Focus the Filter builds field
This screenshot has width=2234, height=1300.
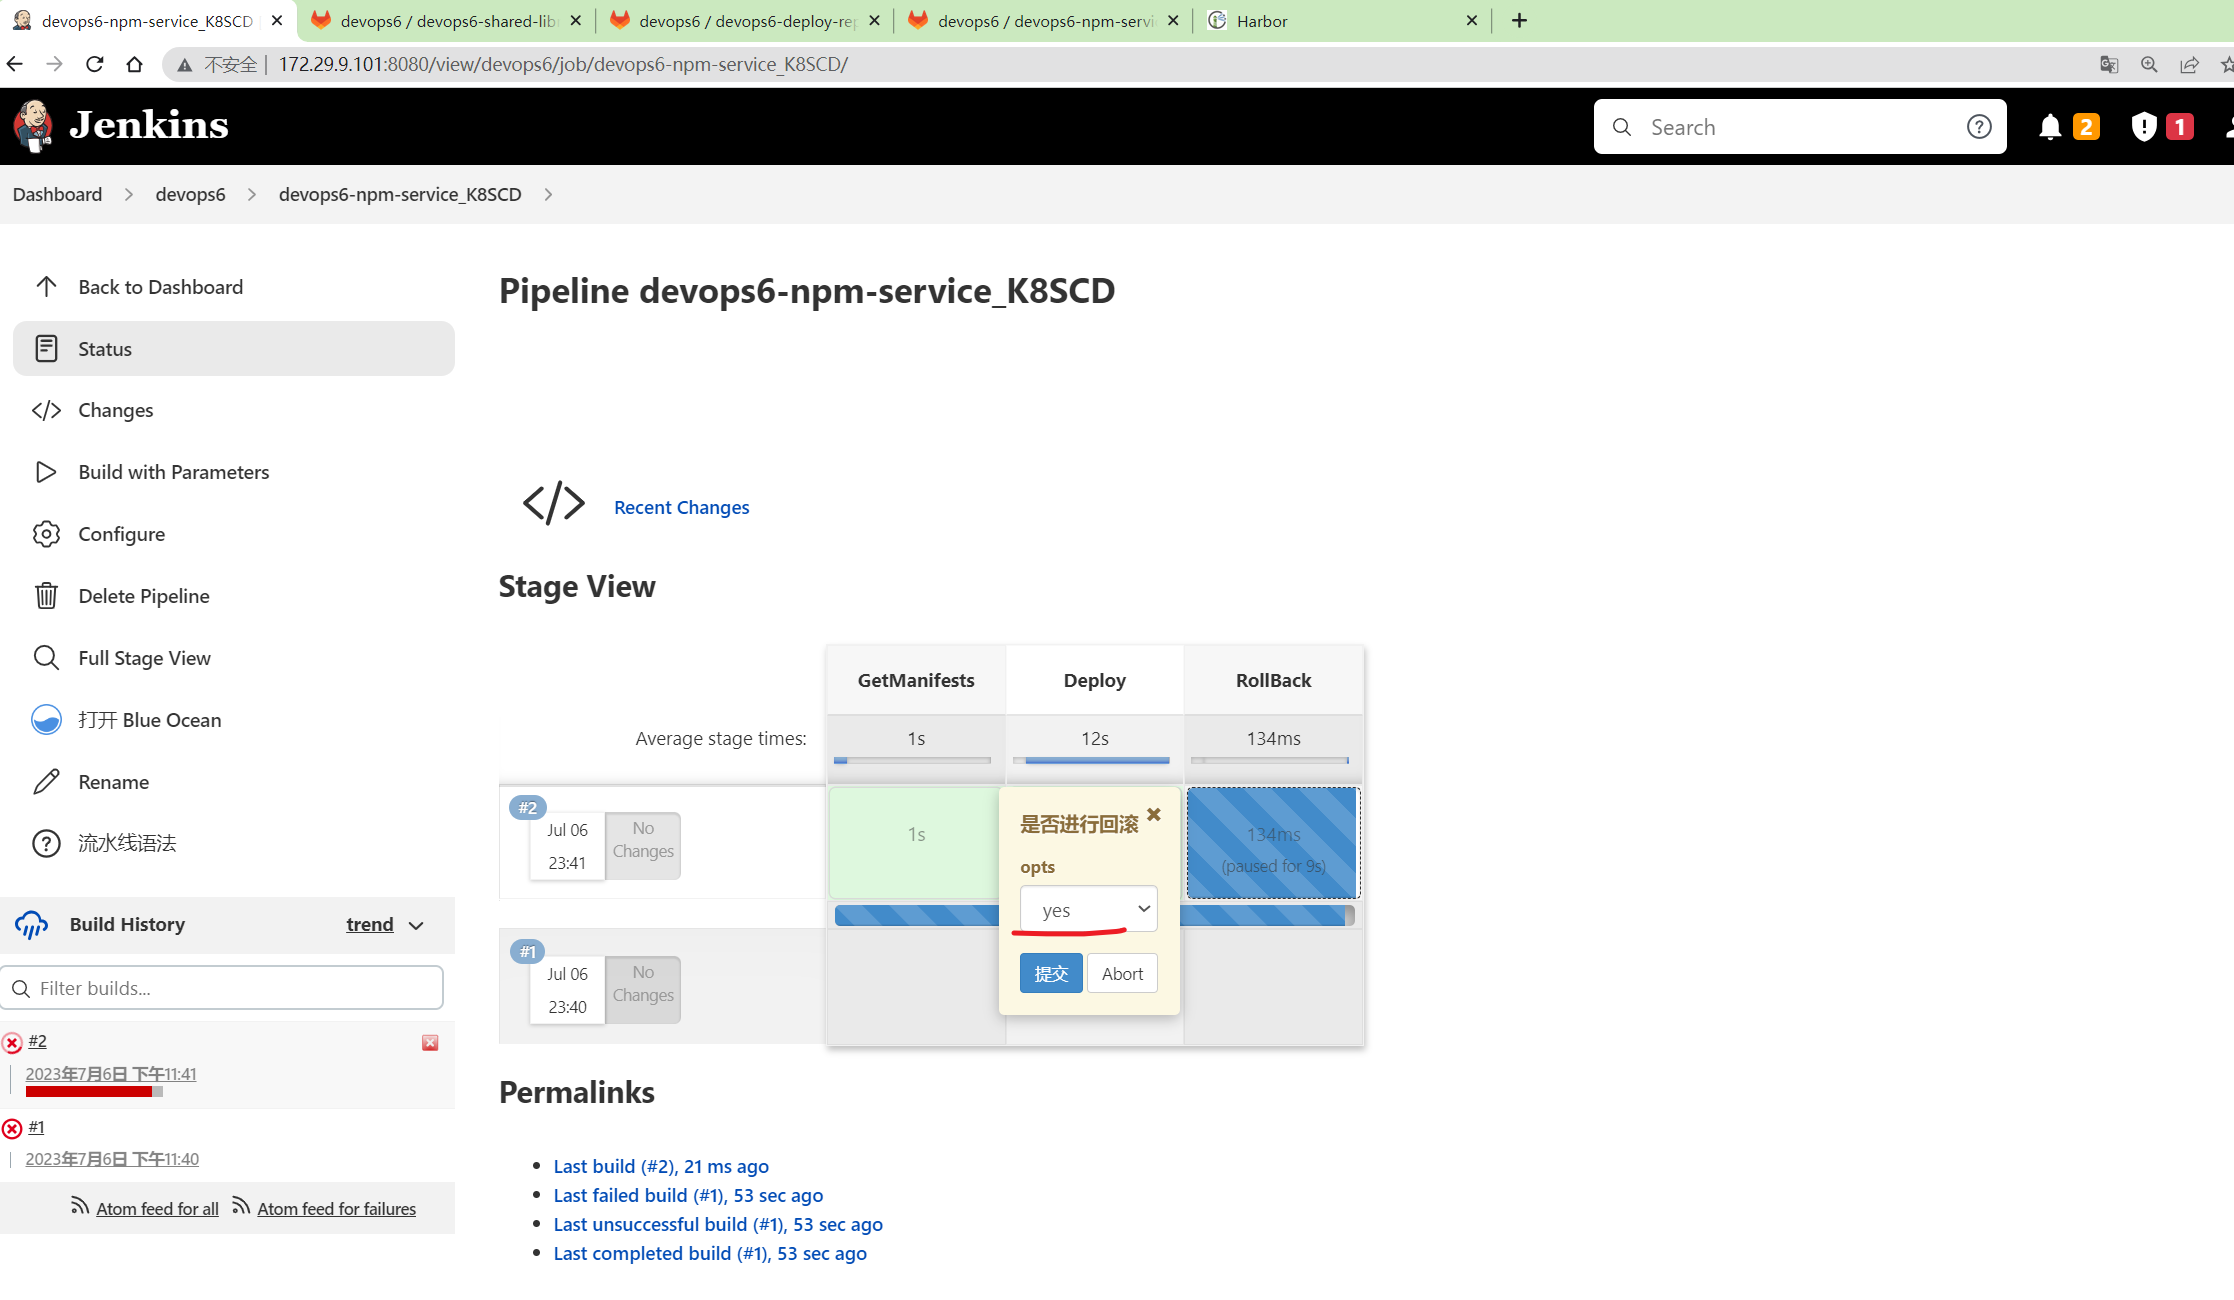pos(222,988)
